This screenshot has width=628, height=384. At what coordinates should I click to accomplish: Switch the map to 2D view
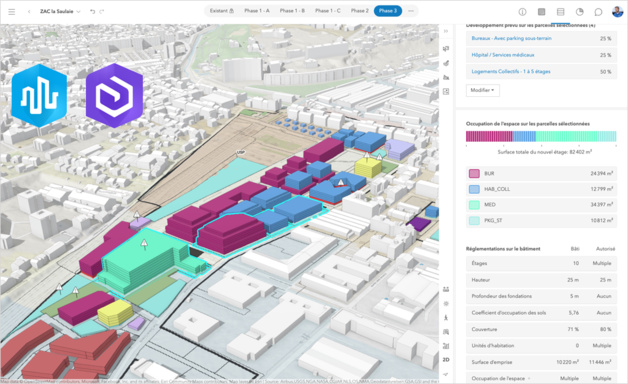pos(446,360)
